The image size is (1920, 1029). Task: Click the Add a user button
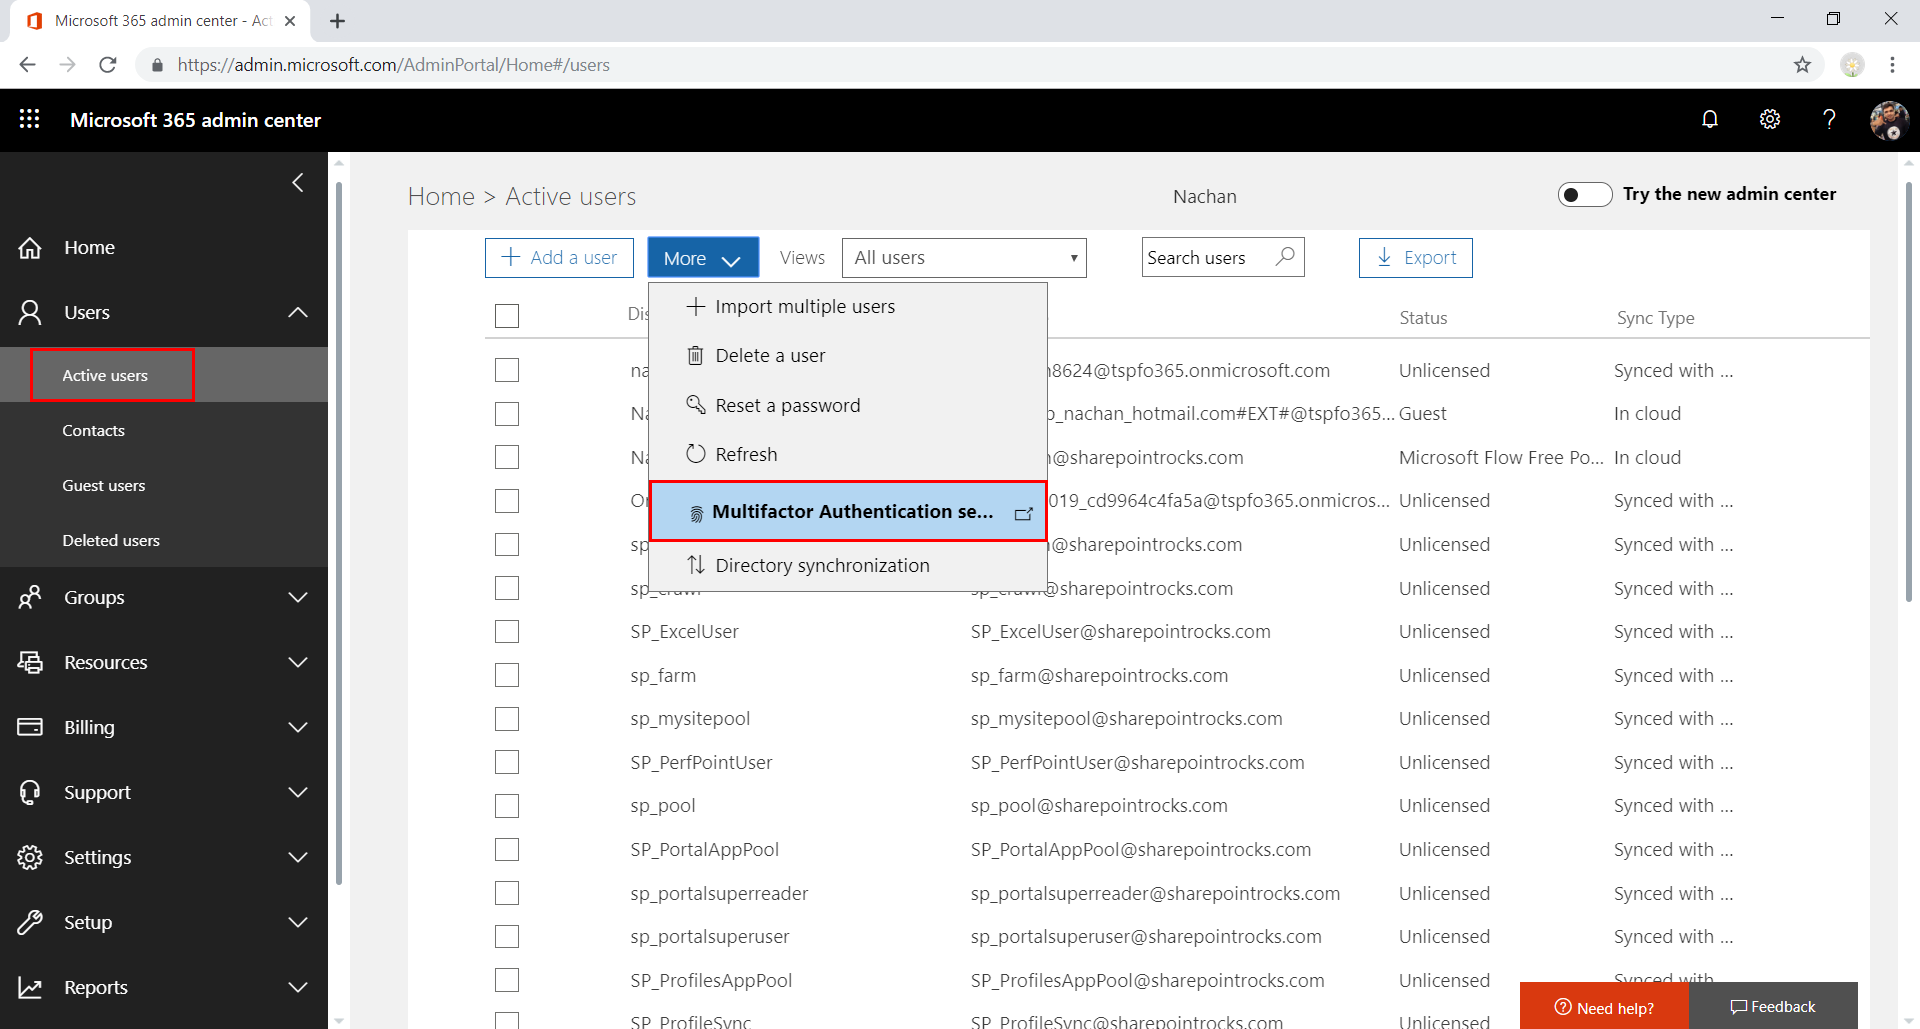click(x=559, y=258)
